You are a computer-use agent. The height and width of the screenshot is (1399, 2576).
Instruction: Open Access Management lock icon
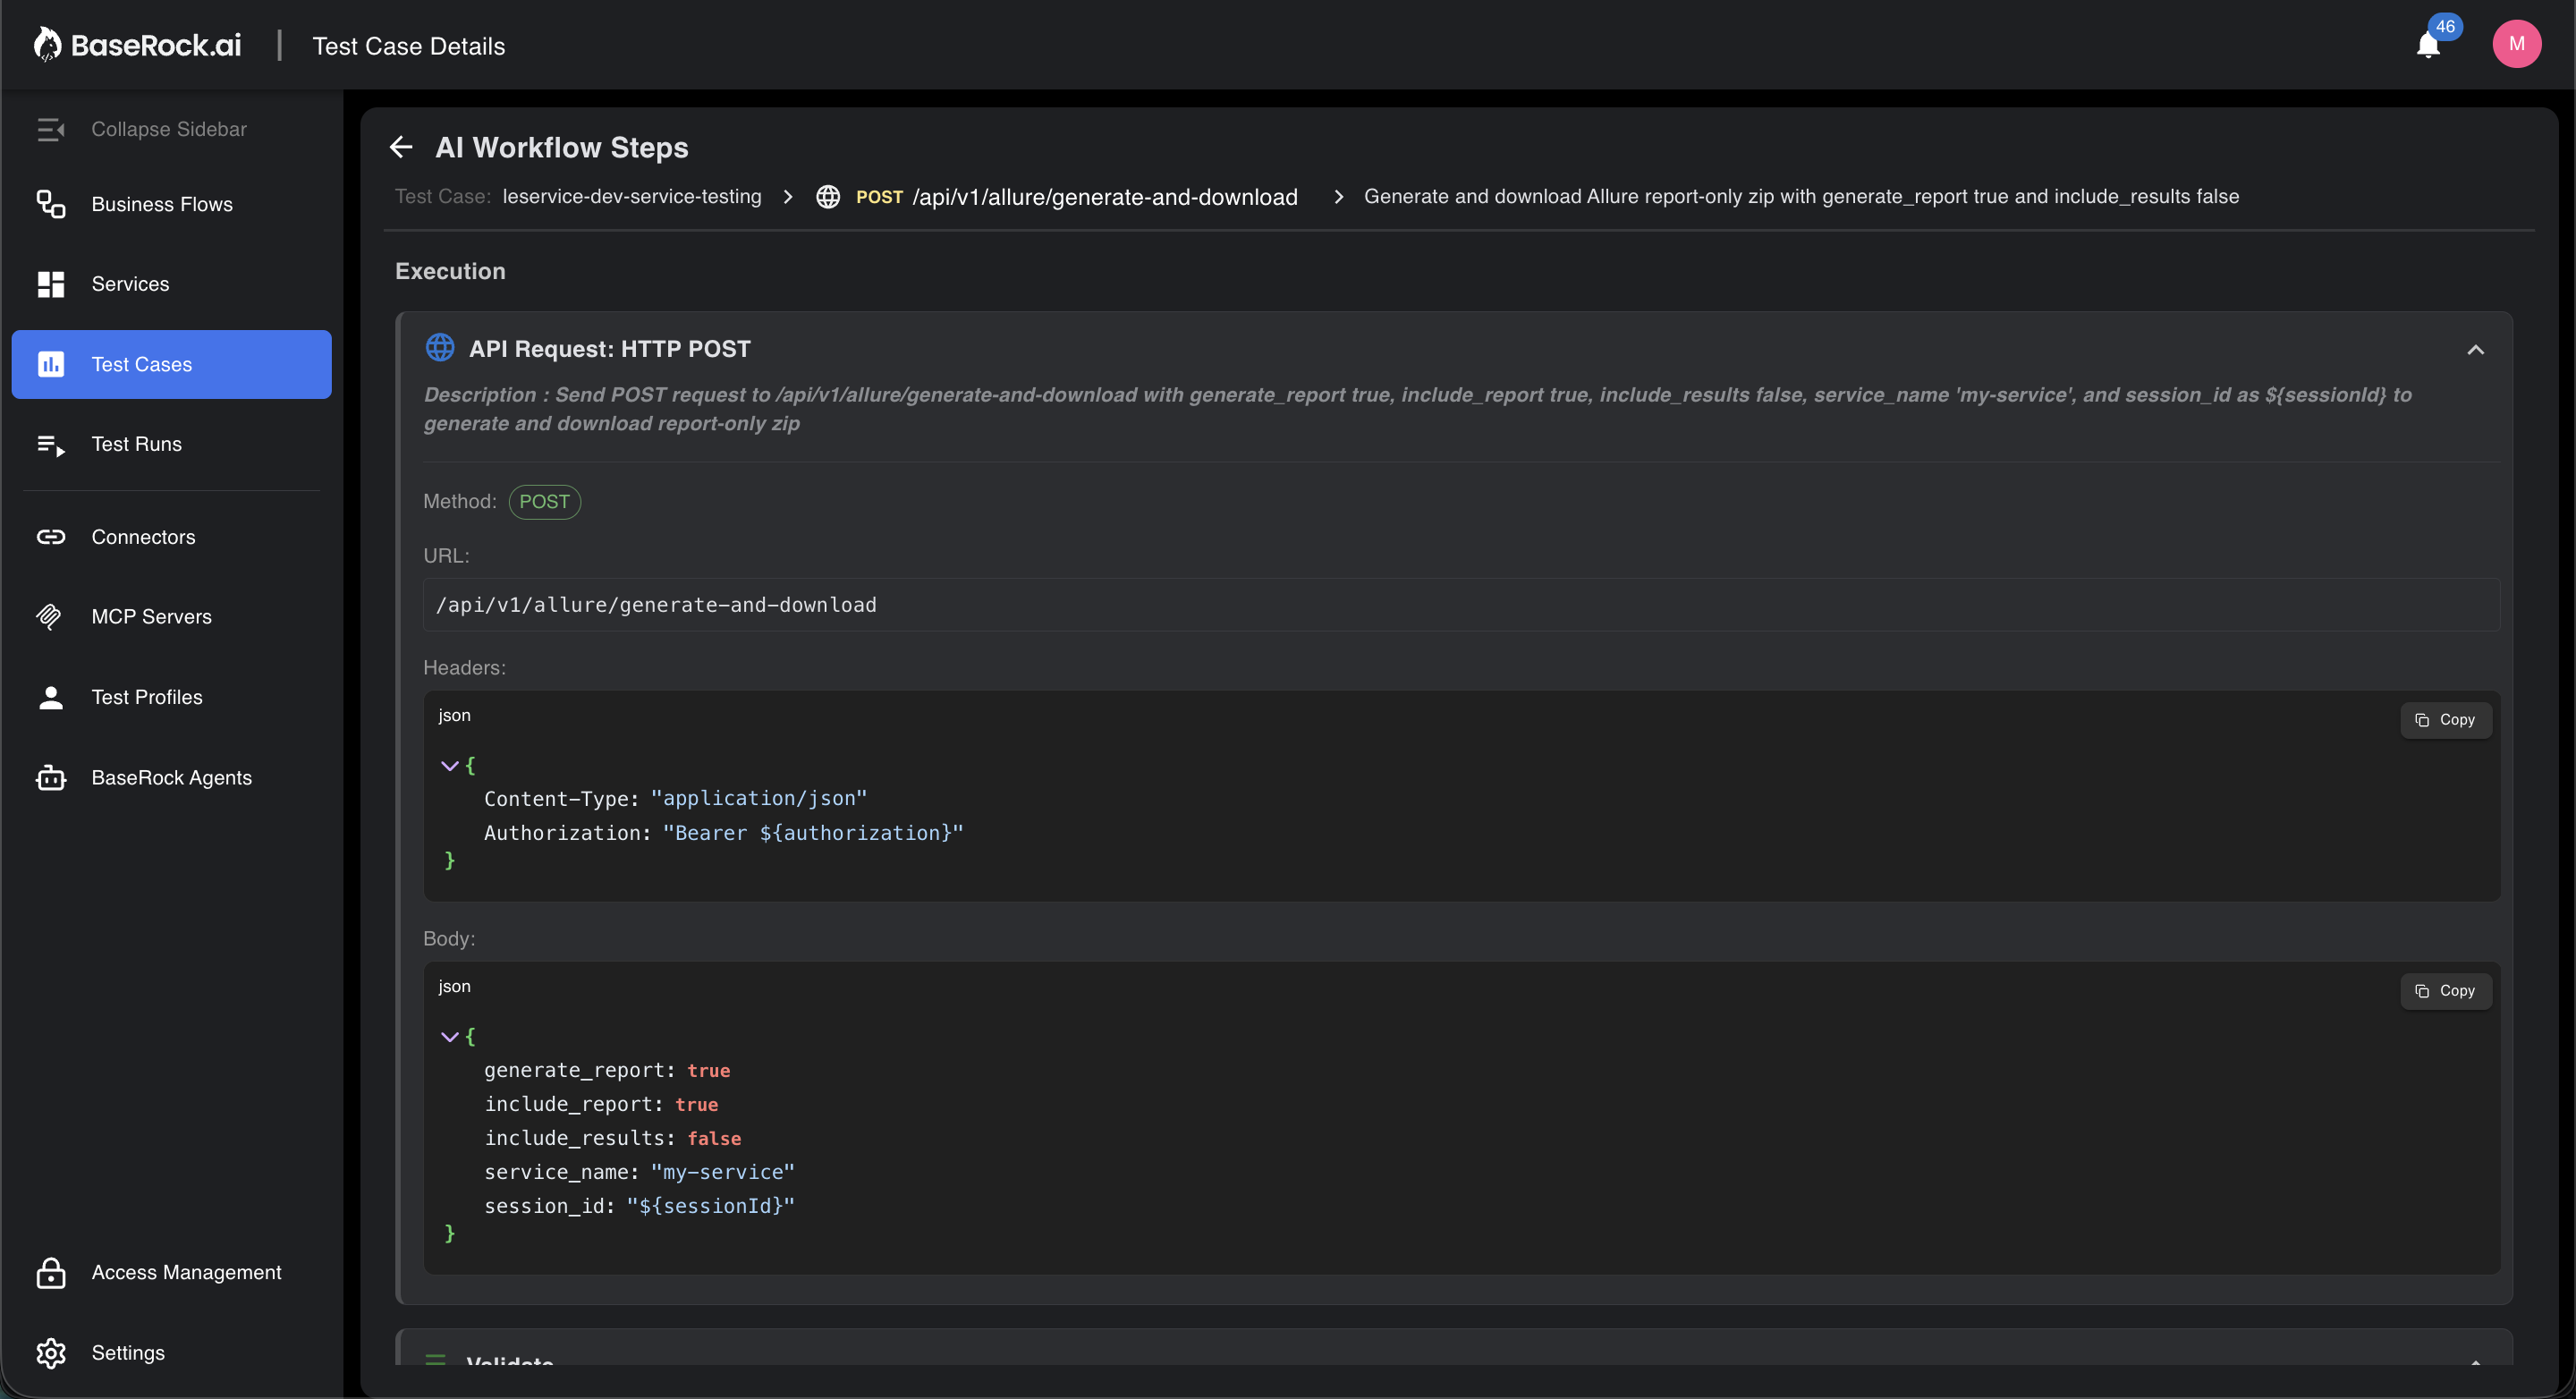pyautogui.click(x=51, y=1272)
